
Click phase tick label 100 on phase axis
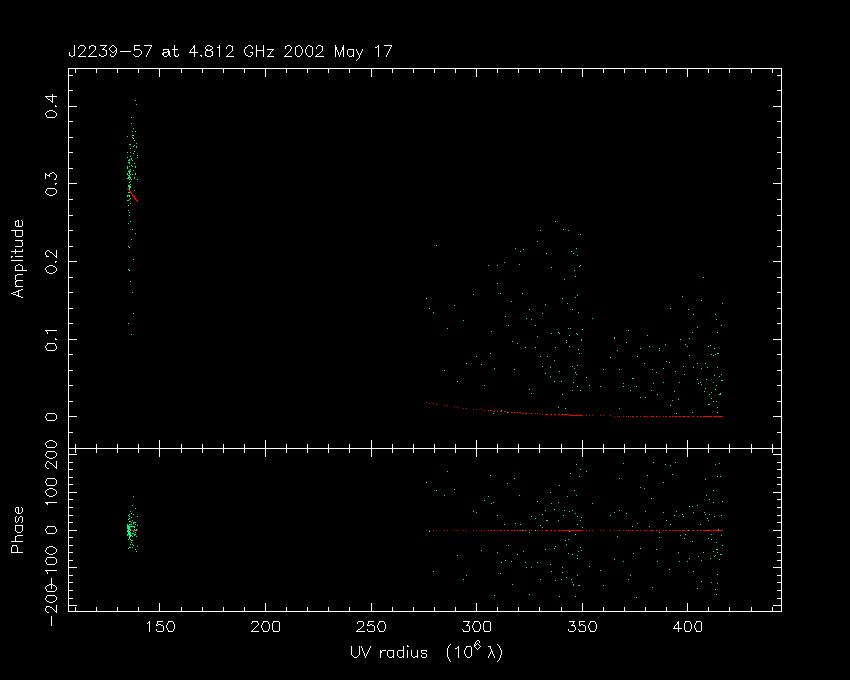click(51, 492)
